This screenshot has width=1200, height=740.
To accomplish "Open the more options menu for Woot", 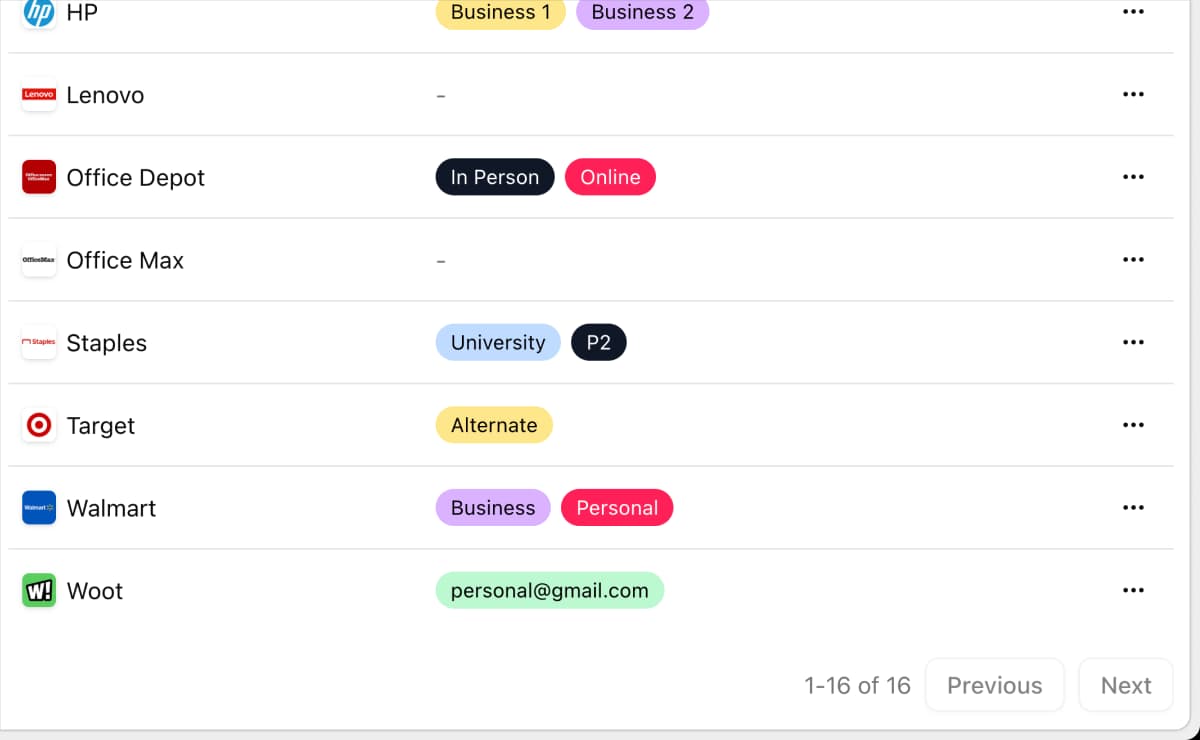I will [1132, 591].
